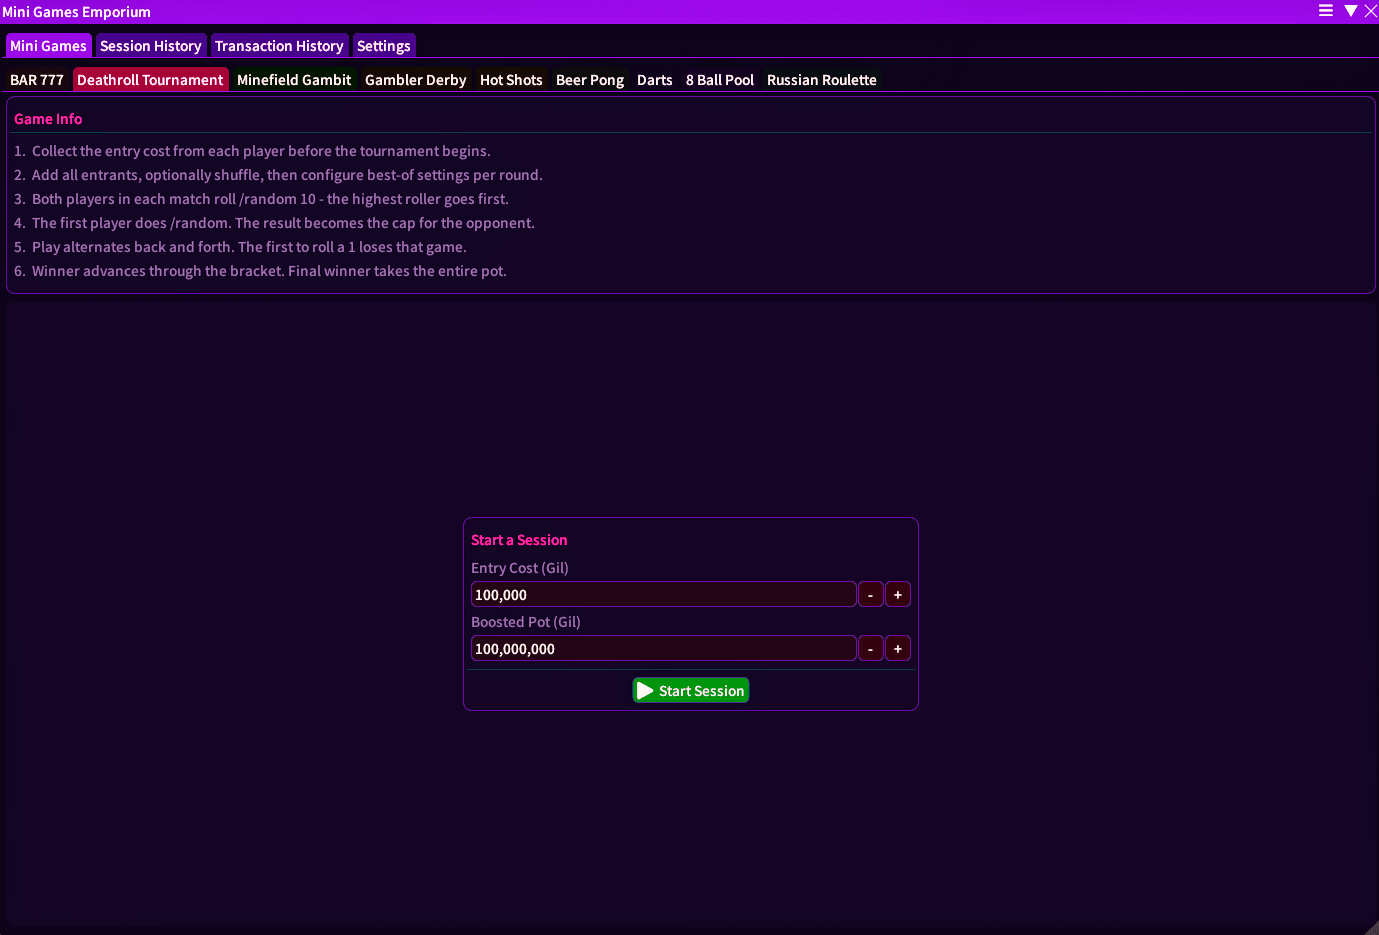Click the 'Add all entrants' instruction line
The height and width of the screenshot is (935, 1379).
(278, 175)
